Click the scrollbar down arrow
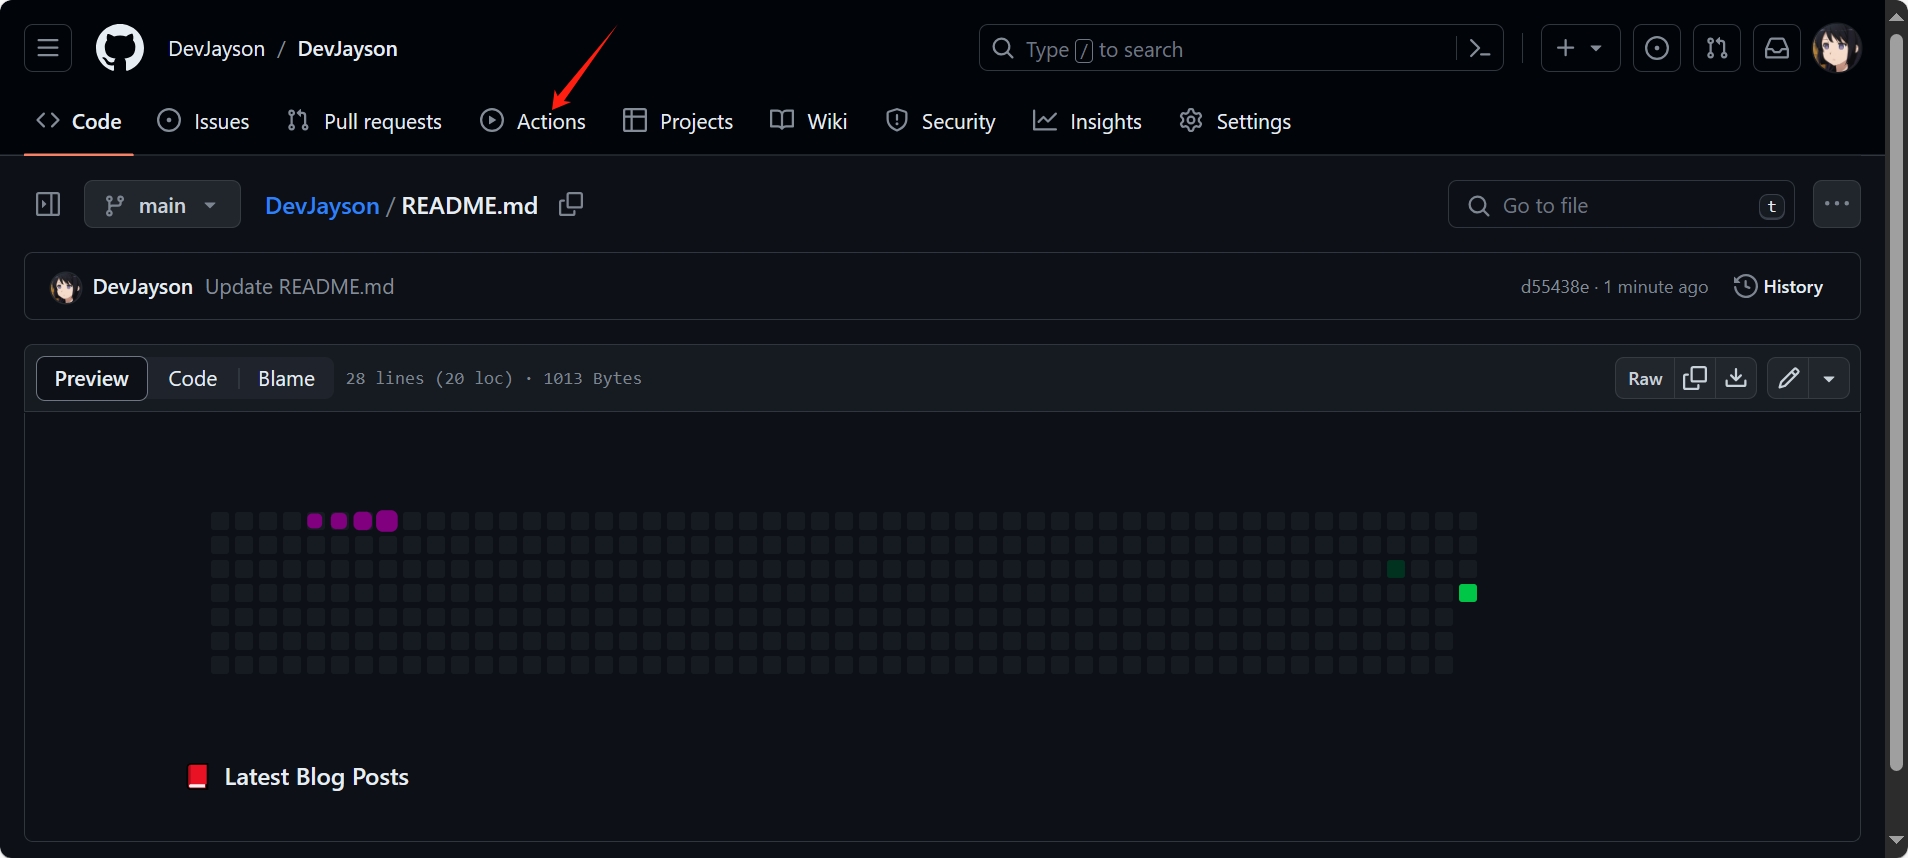This screenshot has width=1908, height=858. (x=1896, y=840)
